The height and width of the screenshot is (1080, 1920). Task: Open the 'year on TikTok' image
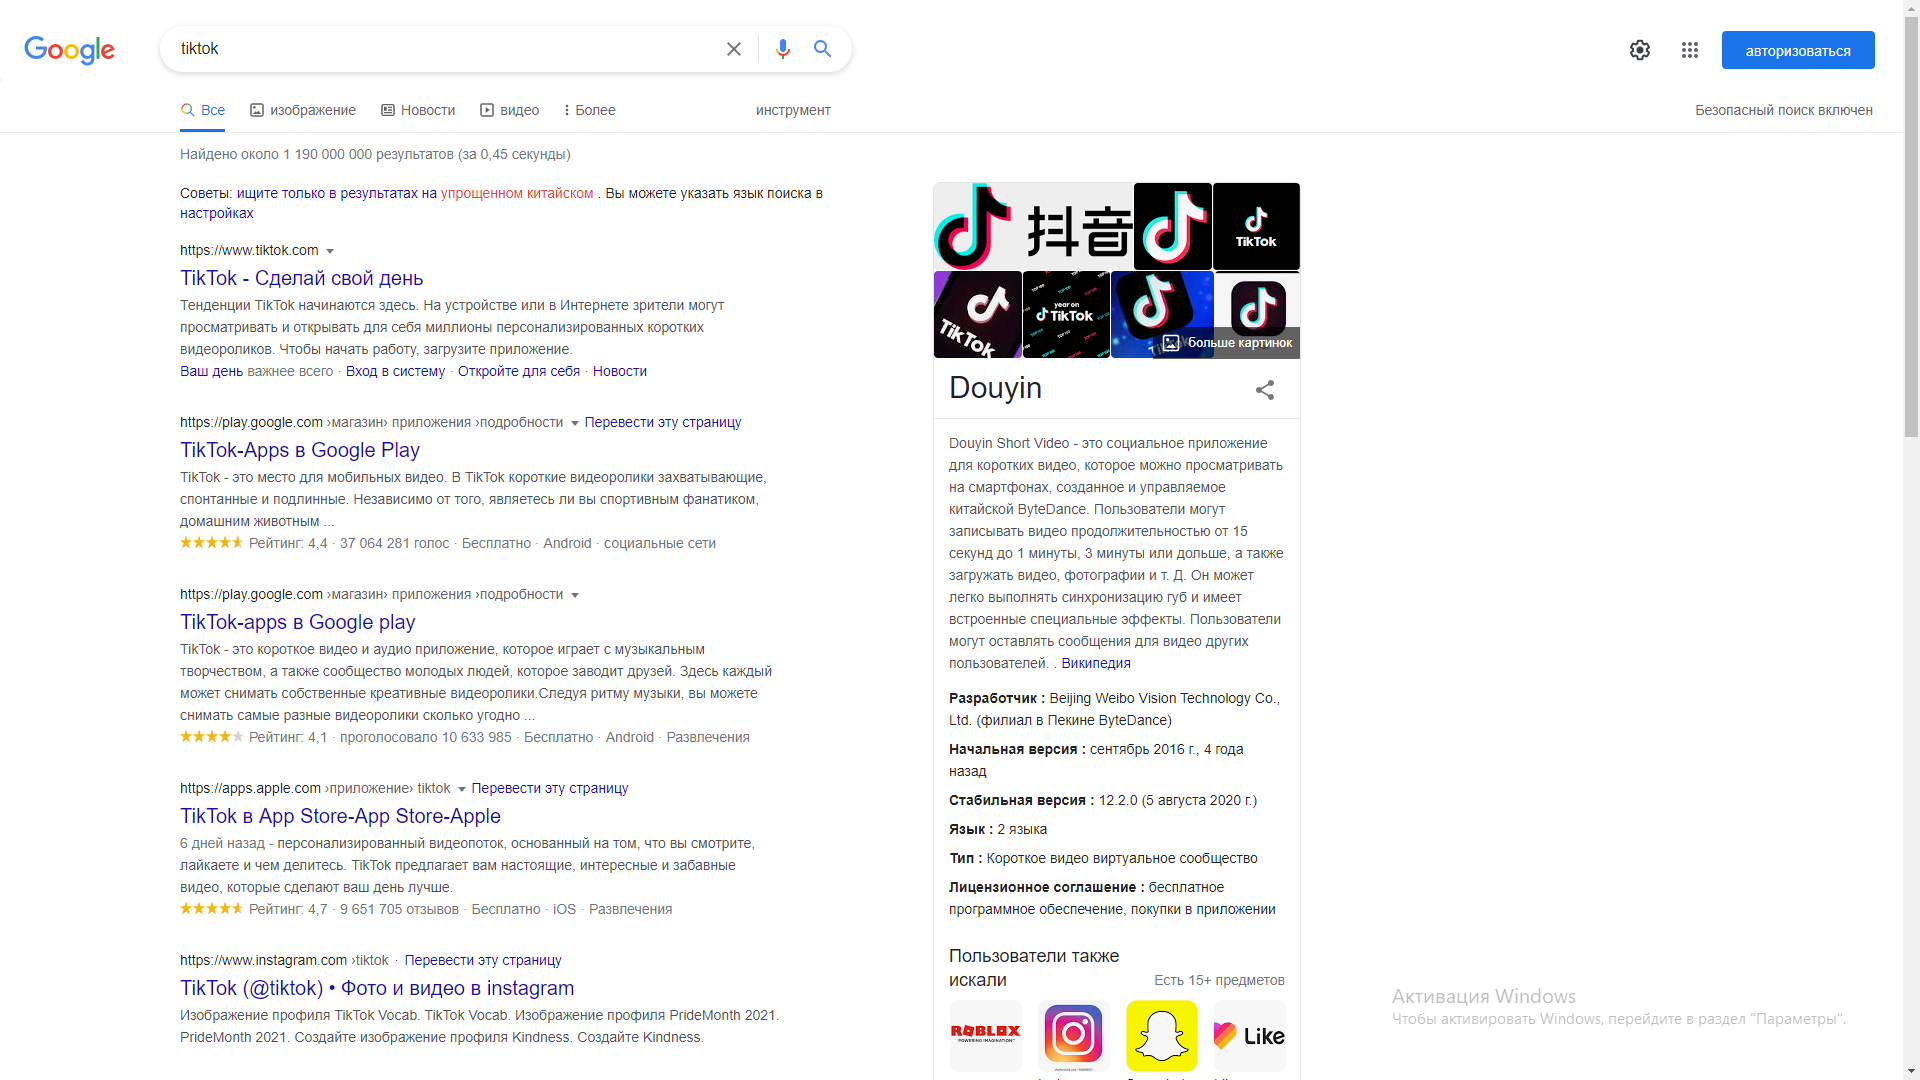[1066, 315]
